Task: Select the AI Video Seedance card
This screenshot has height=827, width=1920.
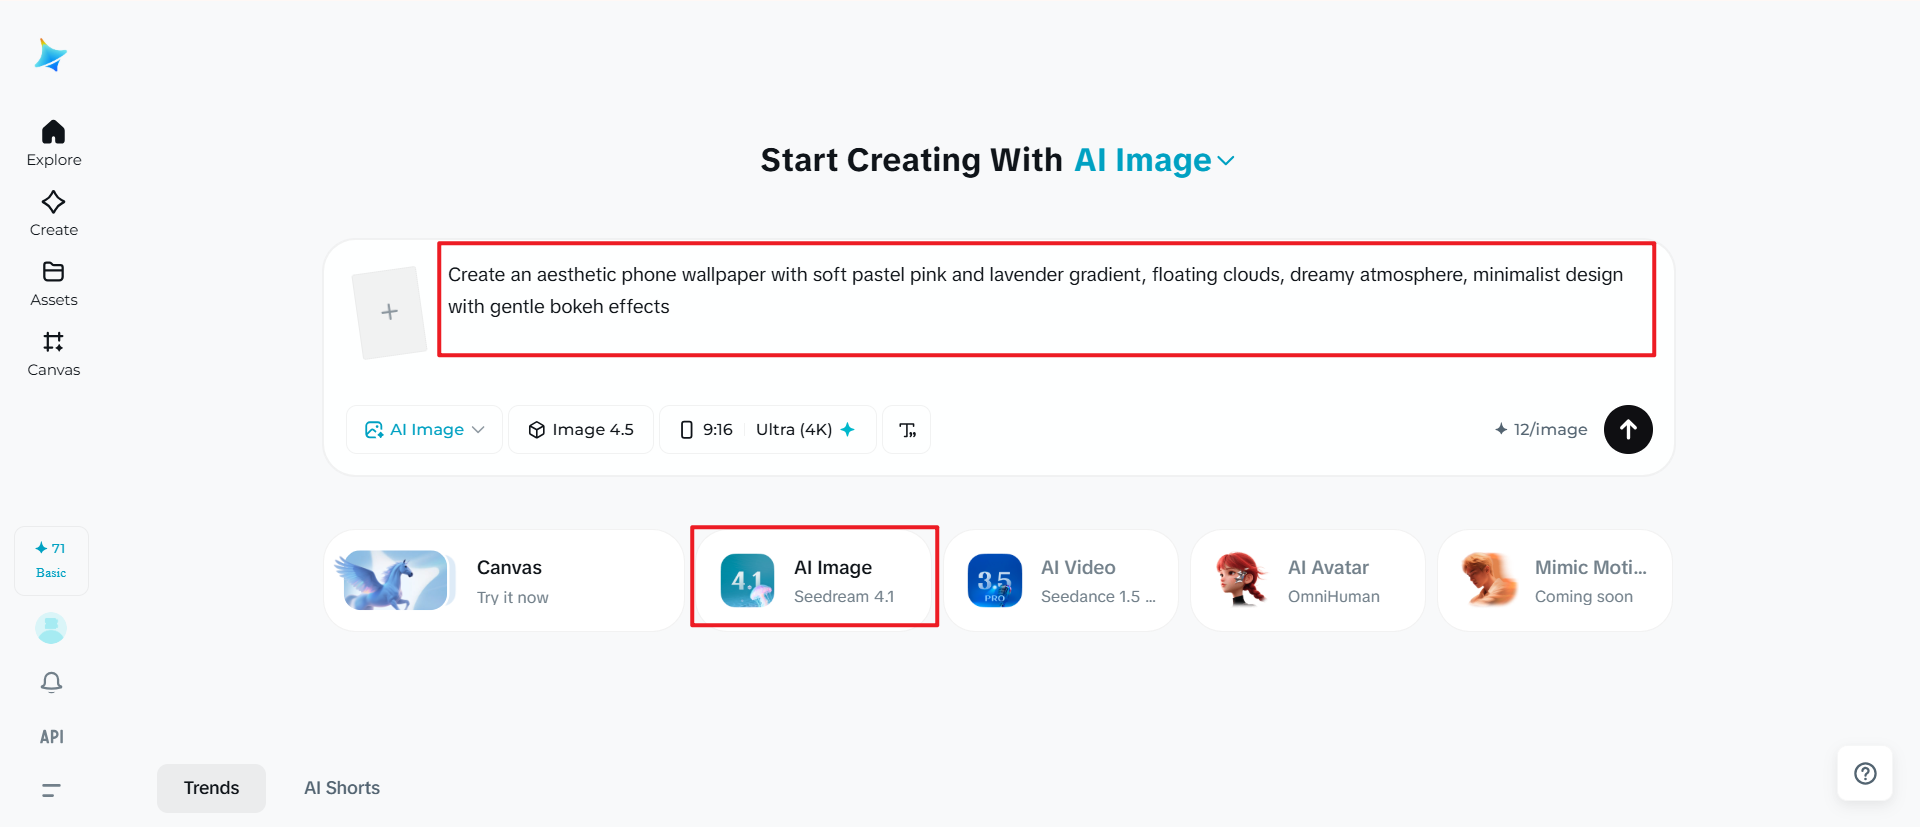Action: 1061,581
